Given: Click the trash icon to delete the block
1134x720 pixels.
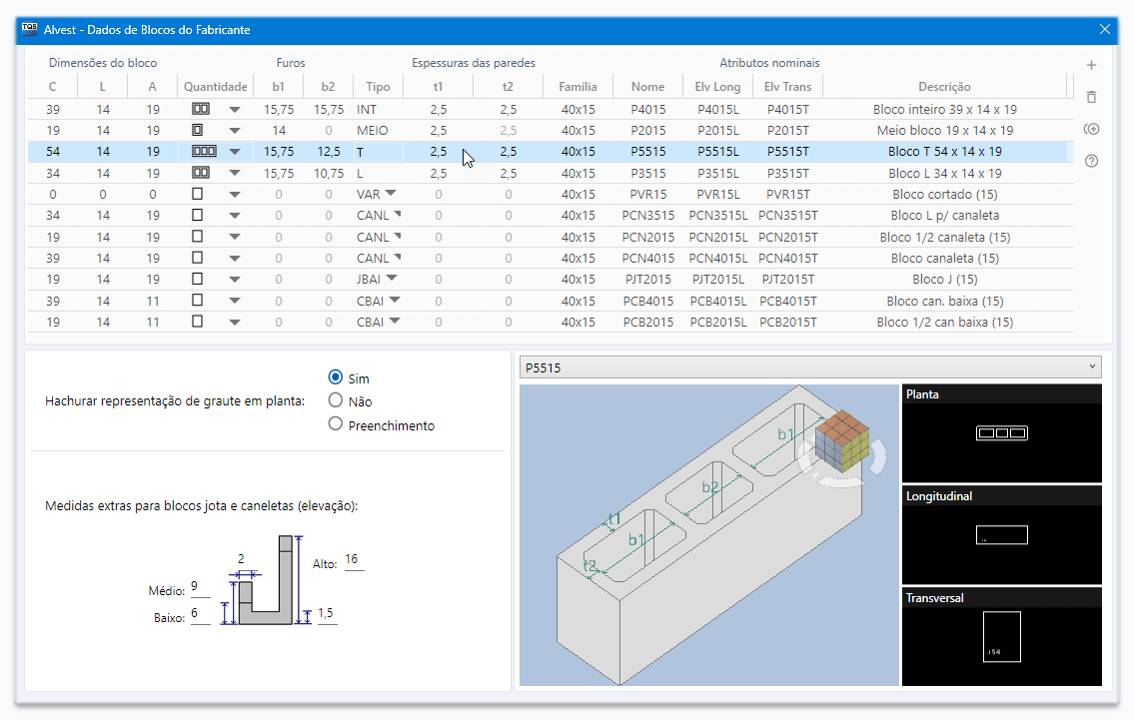Looking at the screenshot, I should [1091, 97].
